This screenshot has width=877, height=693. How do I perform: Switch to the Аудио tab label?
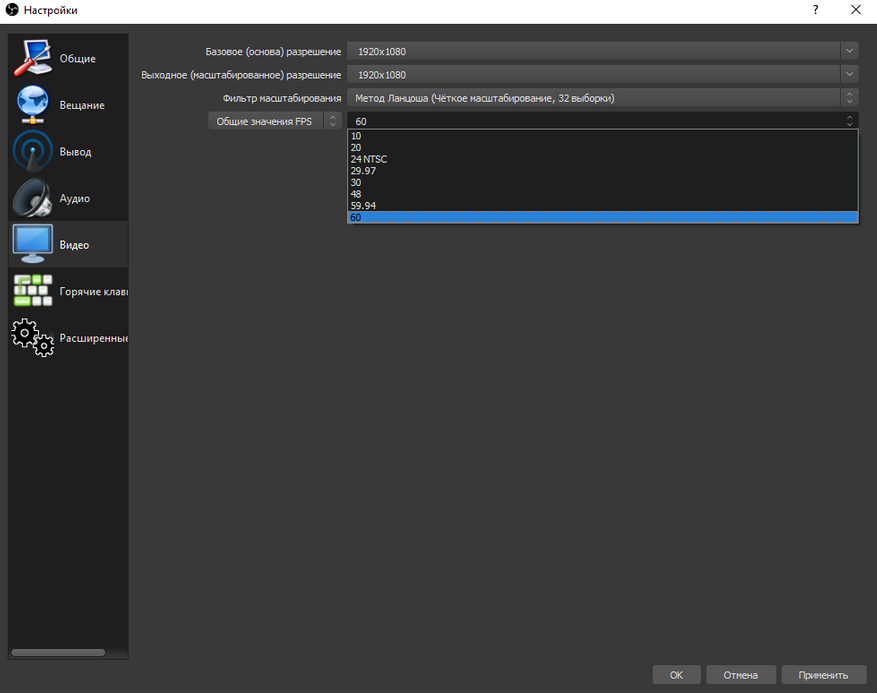(75, 199)
